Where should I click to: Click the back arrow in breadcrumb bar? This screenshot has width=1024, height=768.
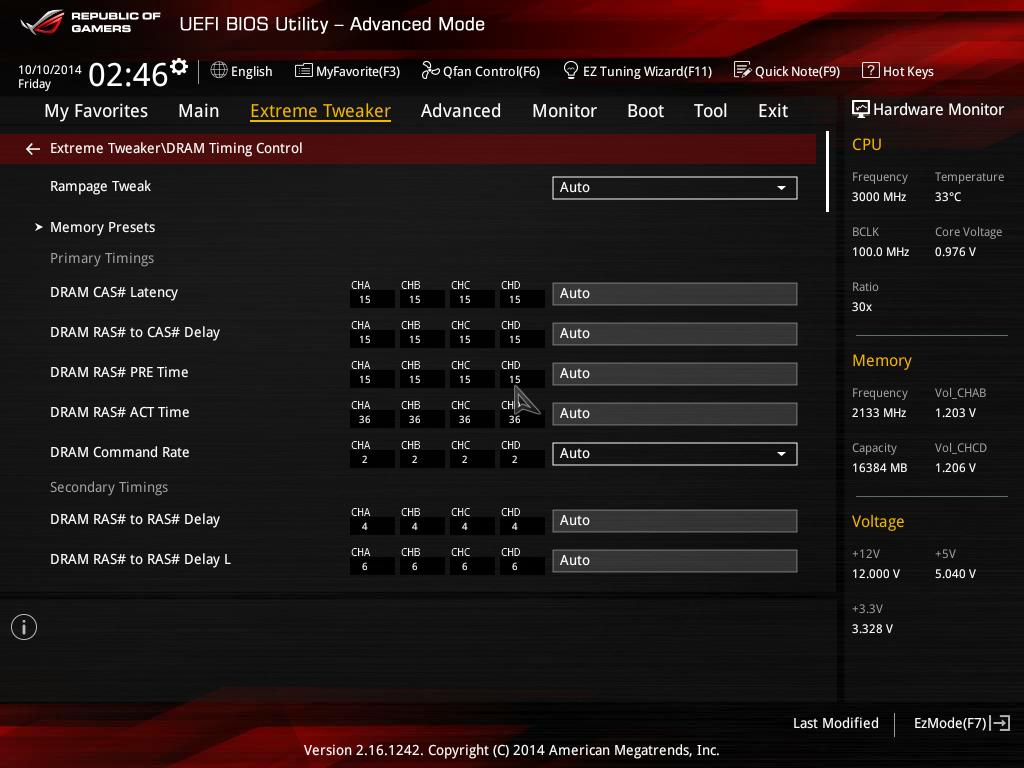click(33, 149)
